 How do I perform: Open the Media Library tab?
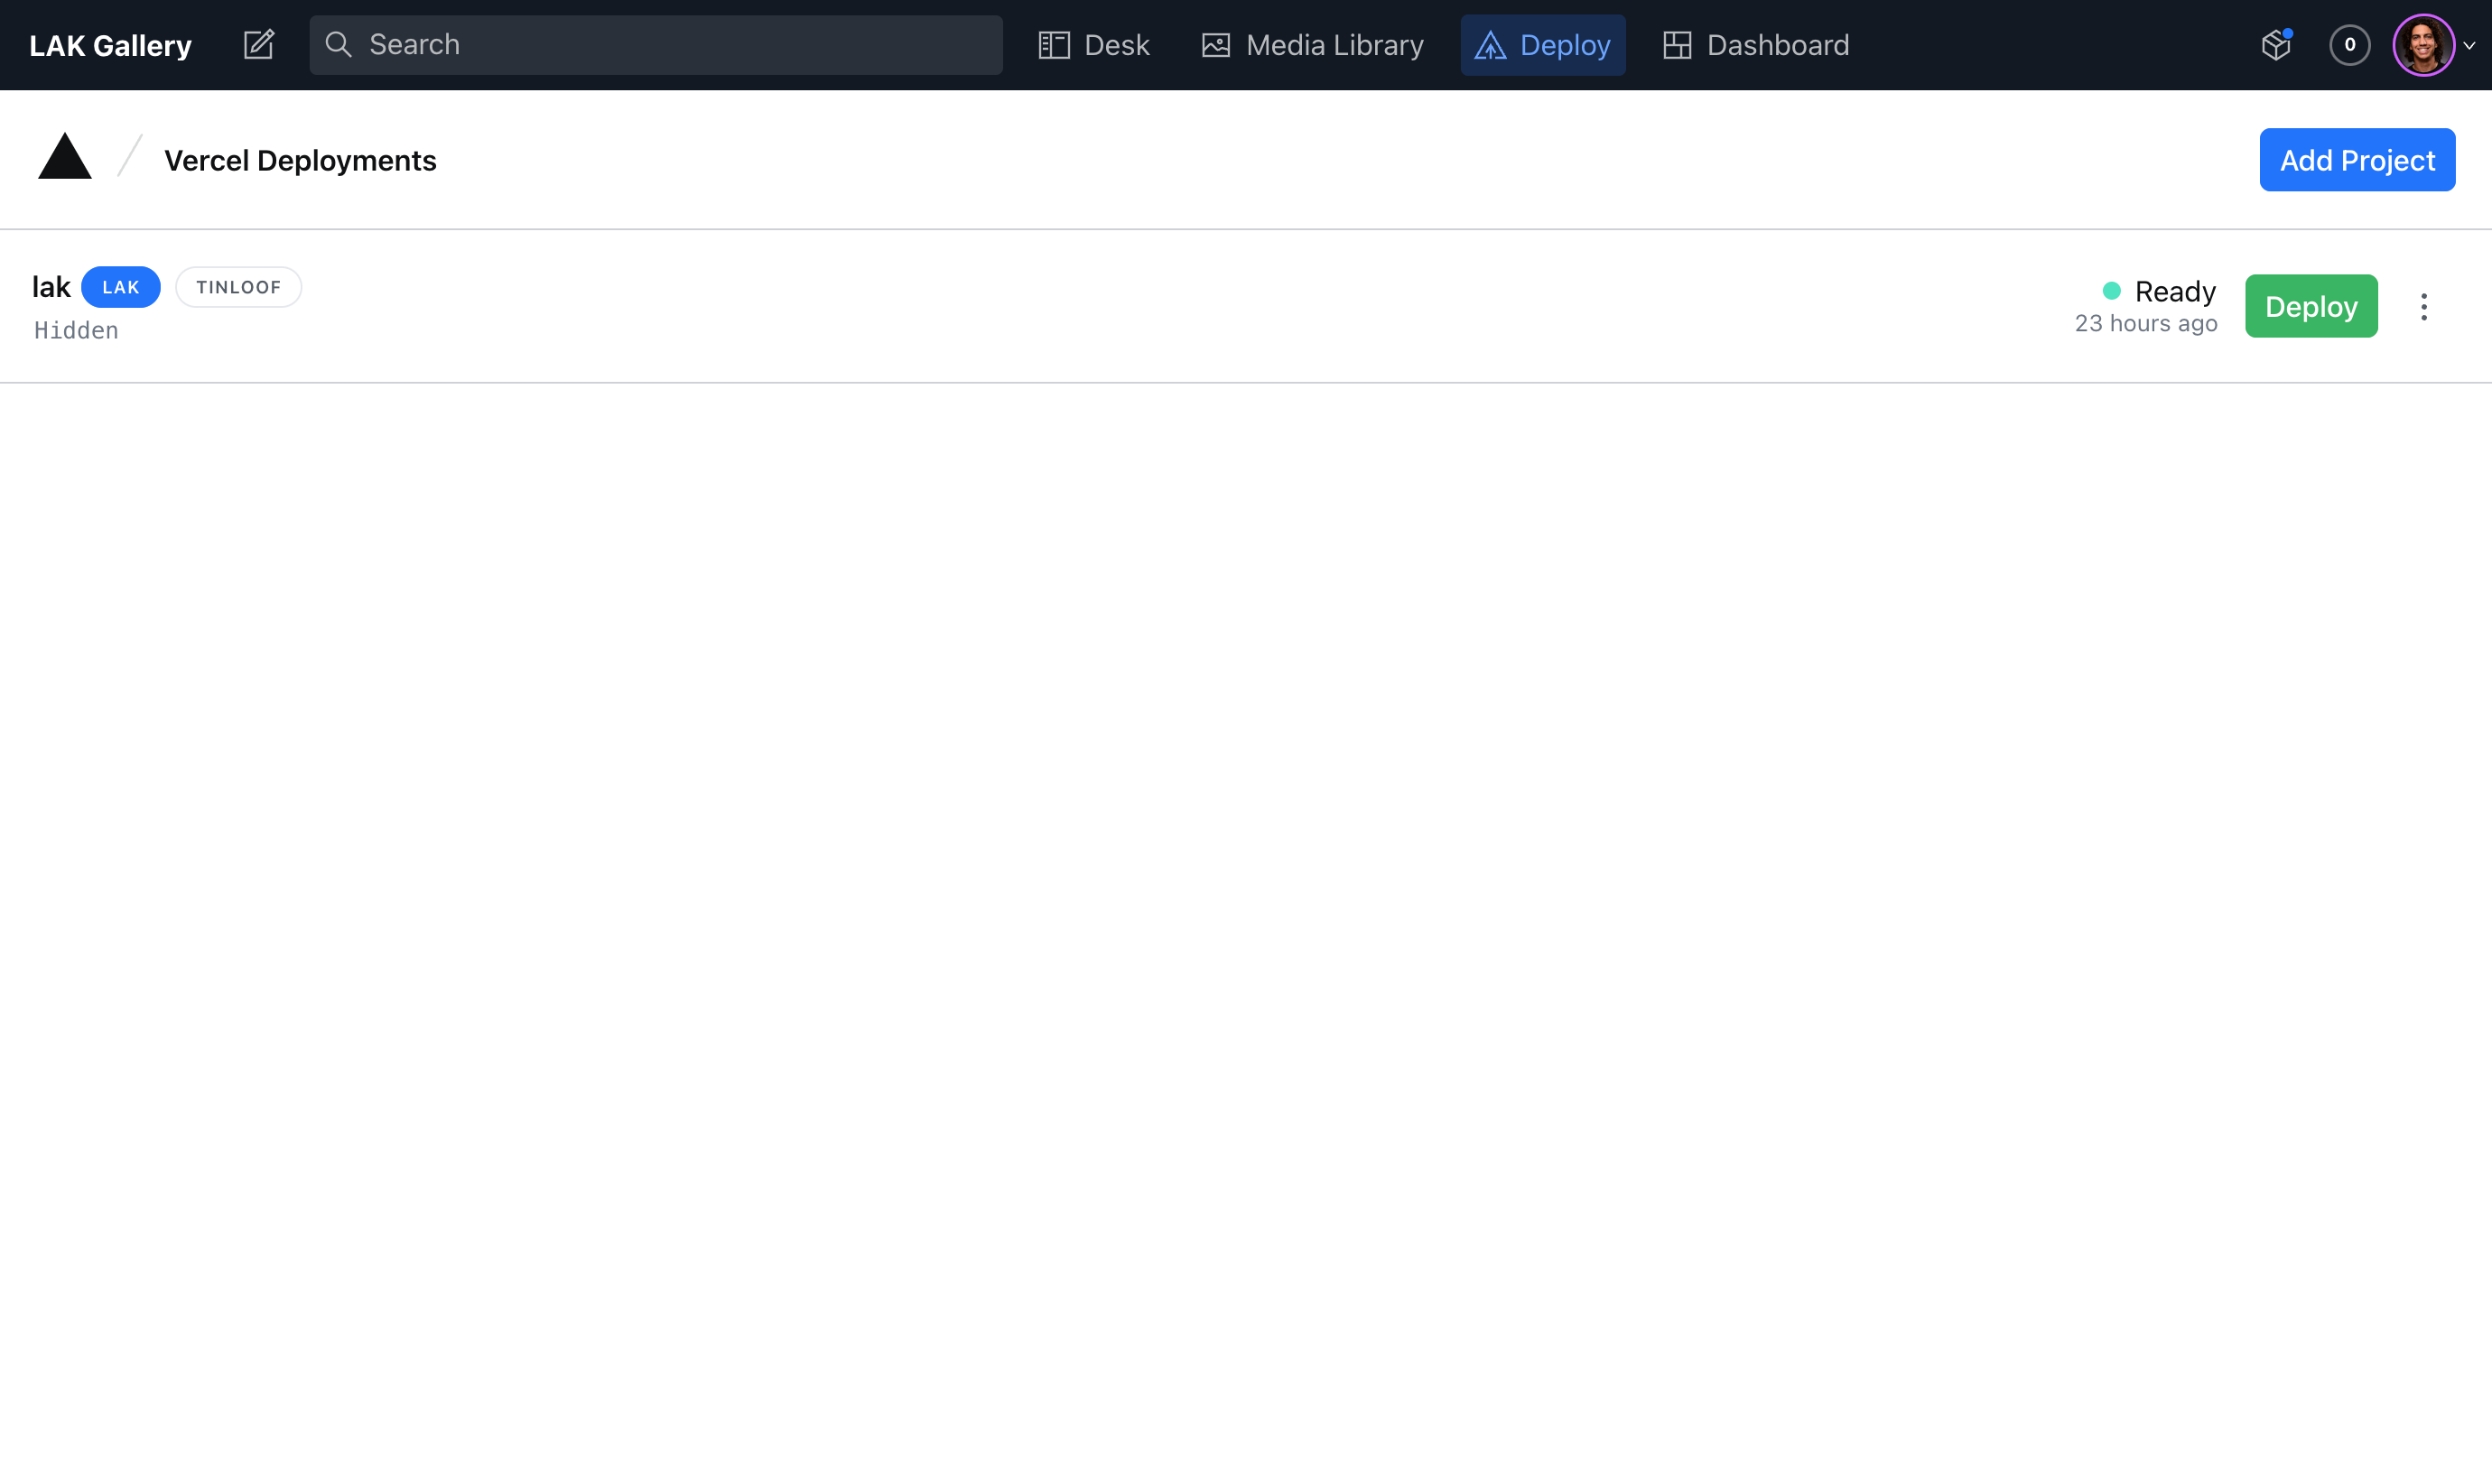click(x=1334, y=45)
